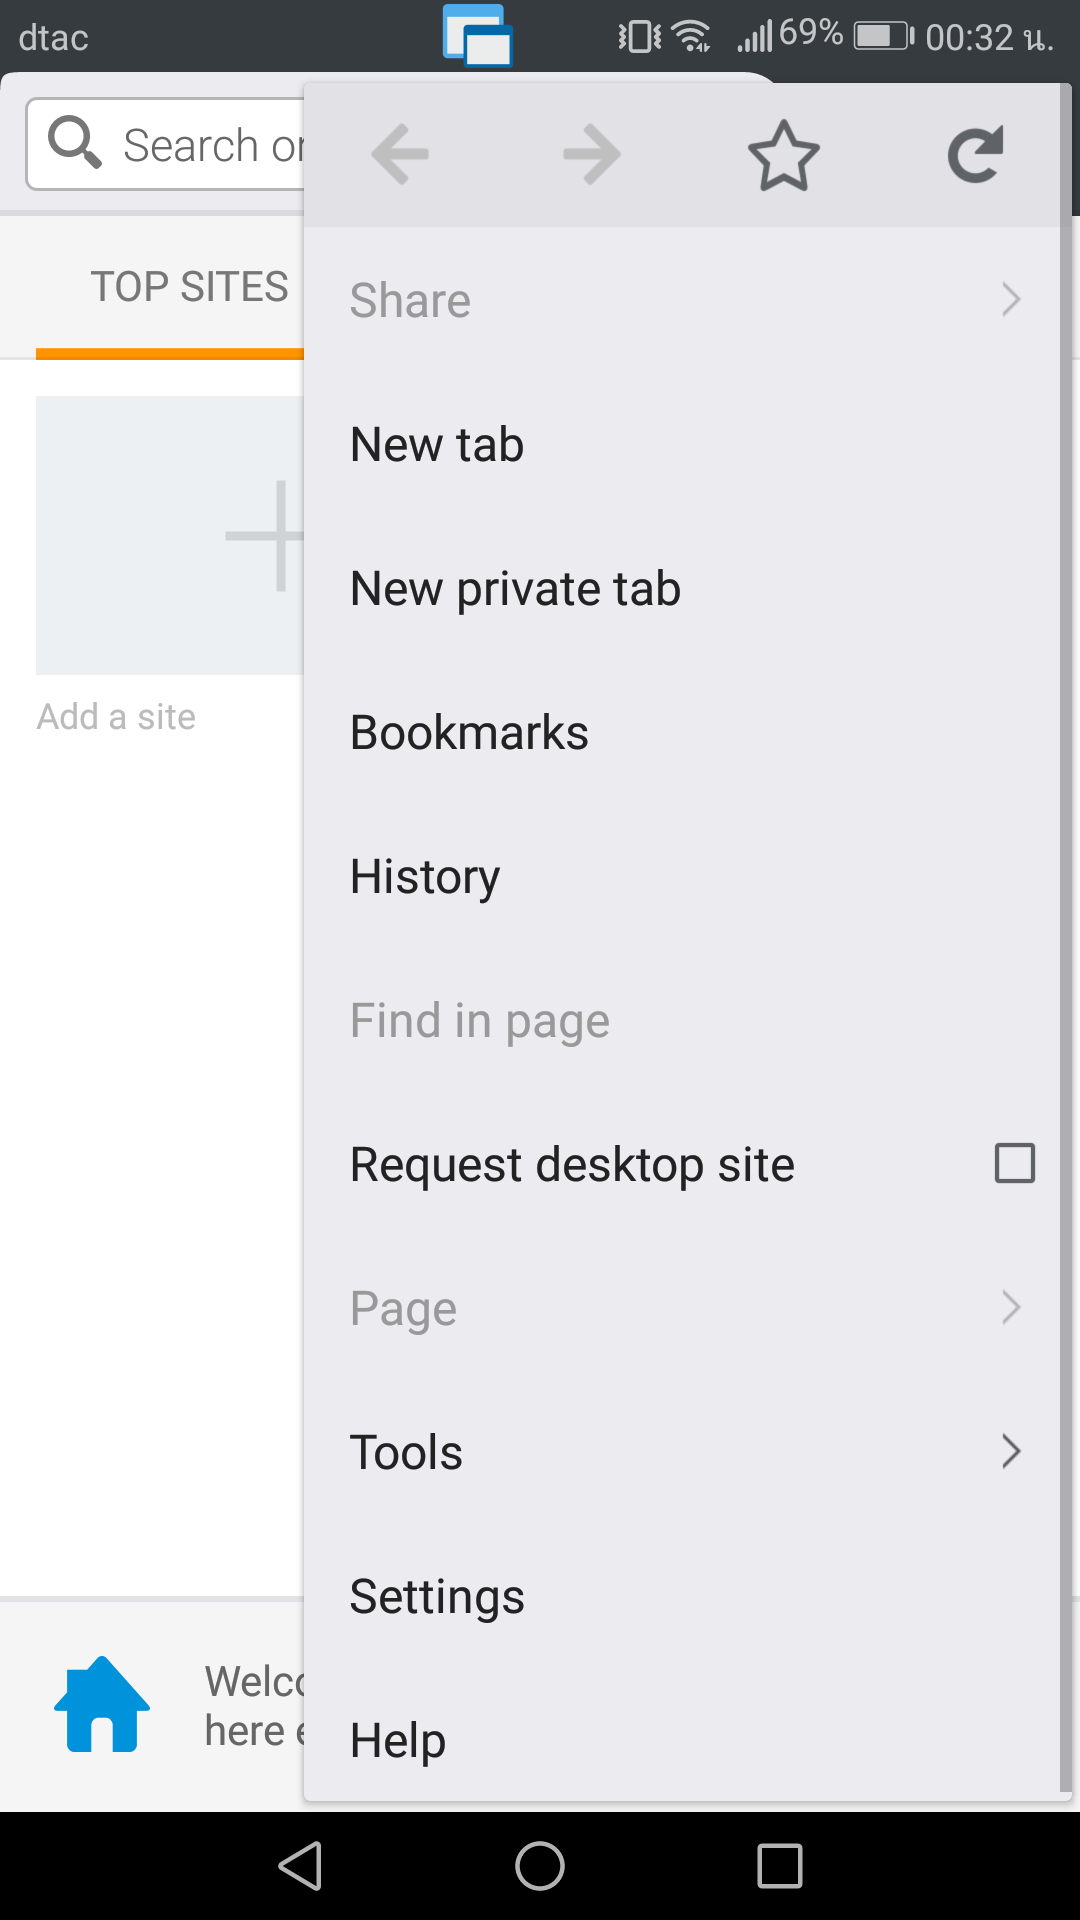Expand the Tools submenu chevron
Viewport: 1080px width, 1920px height.
[1011, 1452]
